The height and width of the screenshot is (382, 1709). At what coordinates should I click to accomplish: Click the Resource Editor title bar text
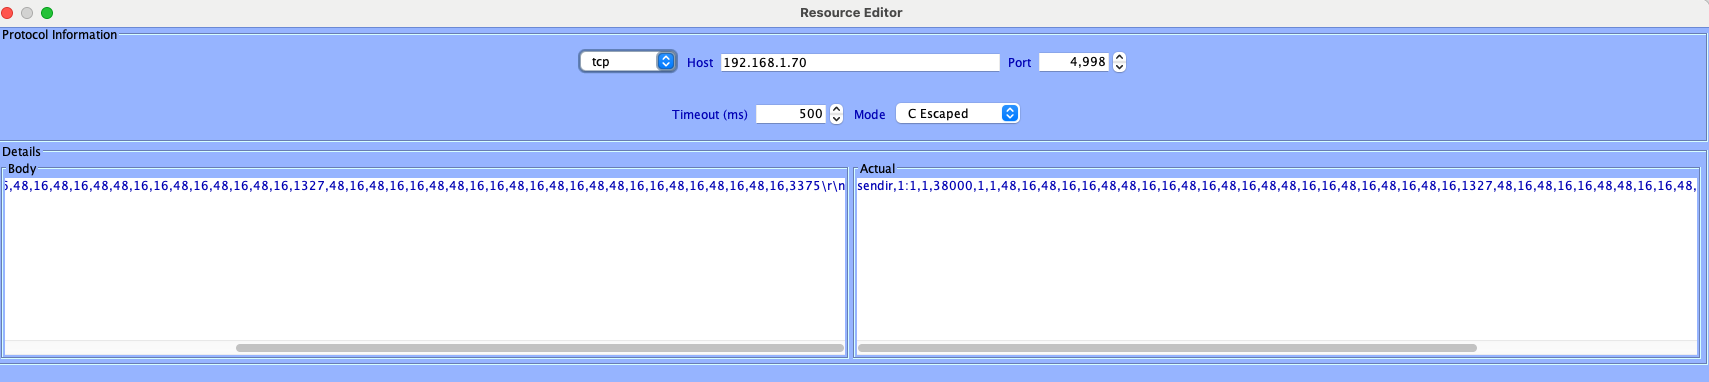[851, 13]
